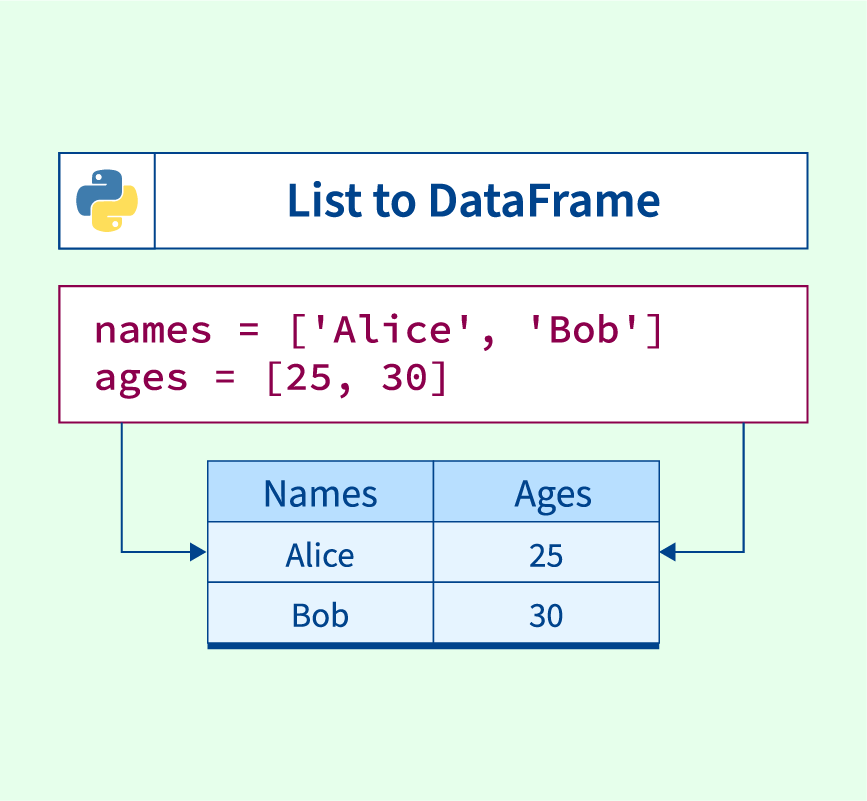867x801 pixels.
Task: Select the "List to DataFrame" title text
Action: (473, 201)
